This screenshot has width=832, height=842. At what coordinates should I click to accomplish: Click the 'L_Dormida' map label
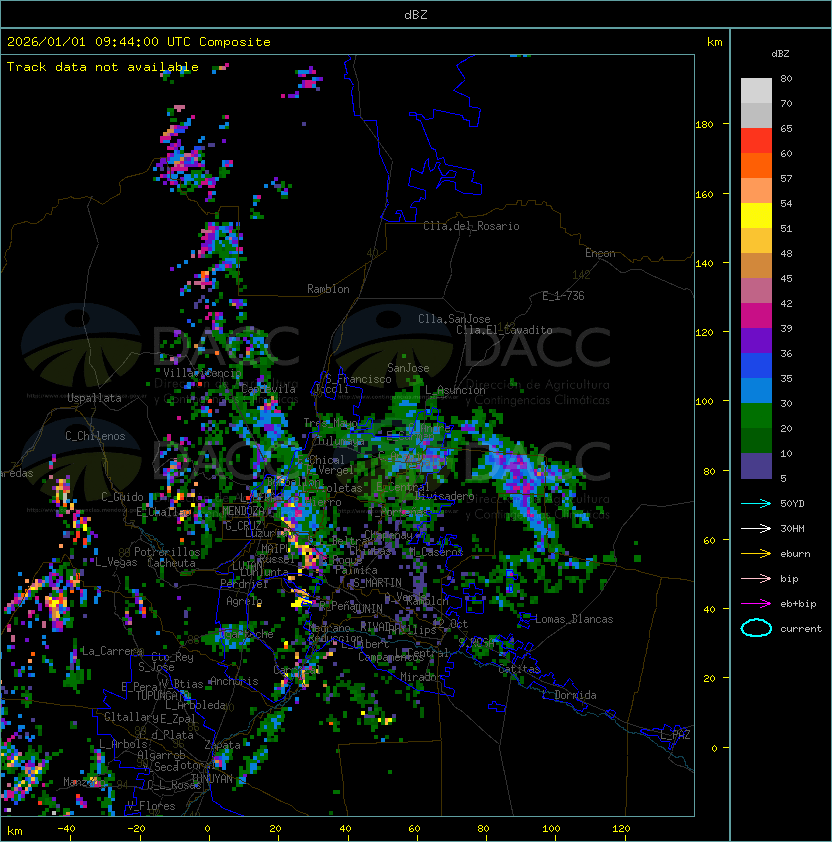[x=569, y=695]
